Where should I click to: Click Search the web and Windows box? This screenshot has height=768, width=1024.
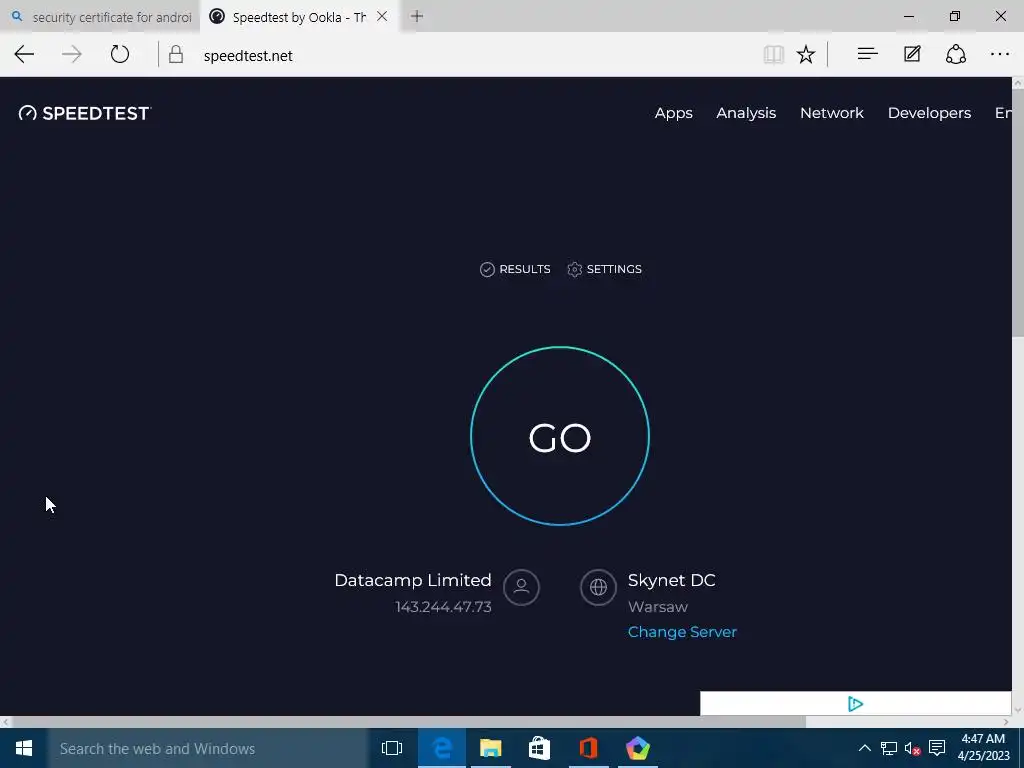coord(208,748)
